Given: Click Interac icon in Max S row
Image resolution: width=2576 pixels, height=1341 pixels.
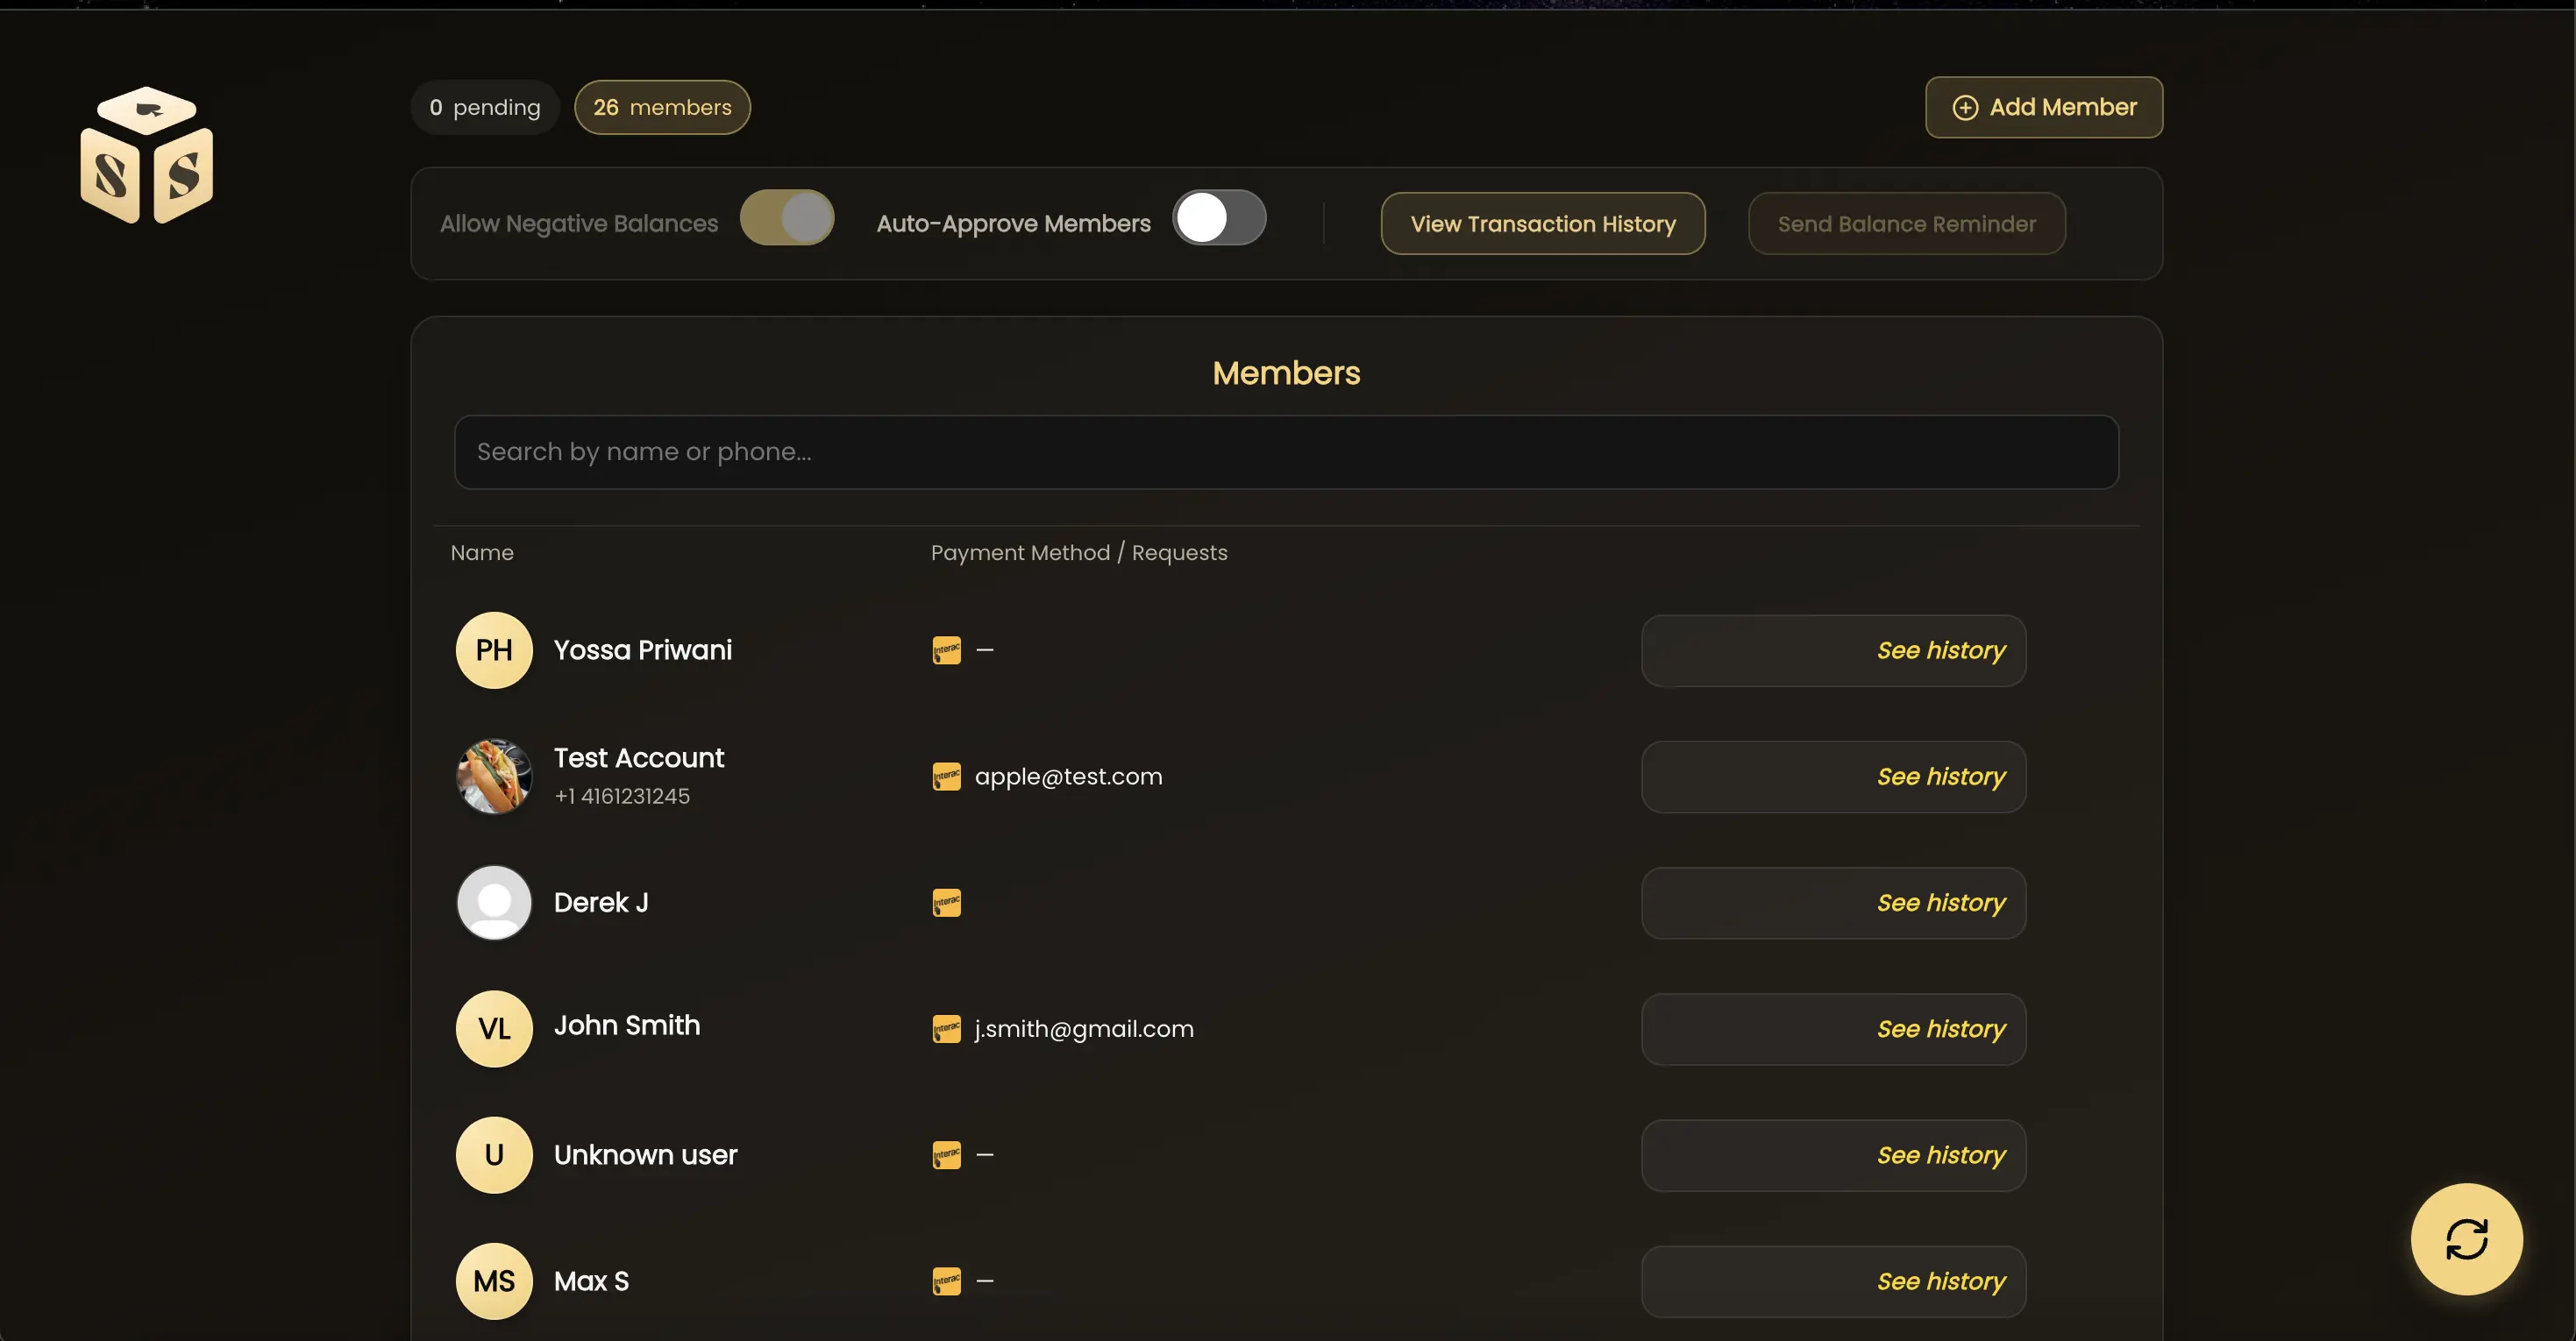Looking at the screenshot, I should pos(946,1281).
